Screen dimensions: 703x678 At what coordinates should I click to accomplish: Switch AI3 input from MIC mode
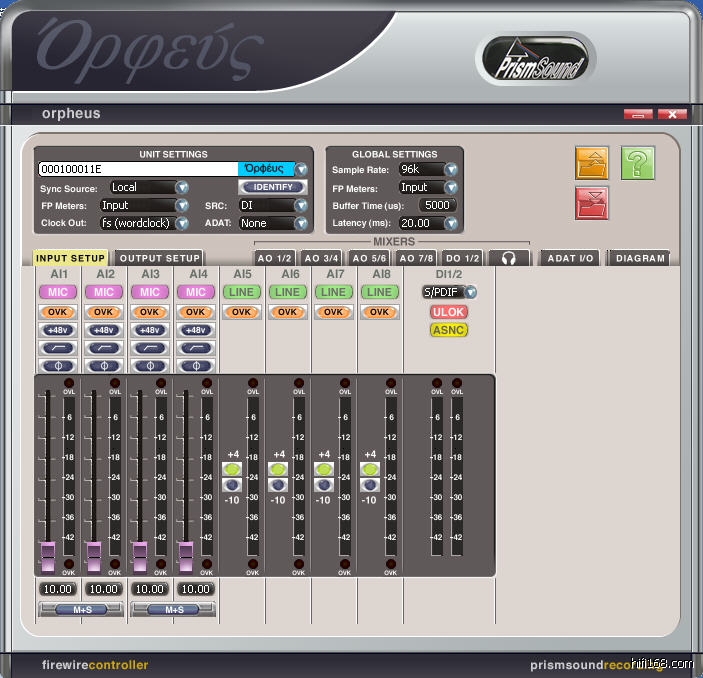click(x=150, y=292)
